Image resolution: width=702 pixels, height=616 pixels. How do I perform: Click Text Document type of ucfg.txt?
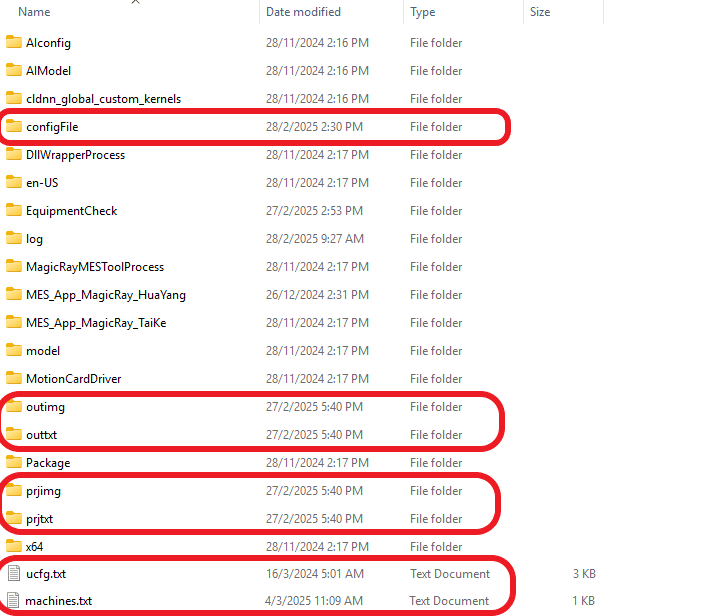pyautogui.click(x=449, y=573)
